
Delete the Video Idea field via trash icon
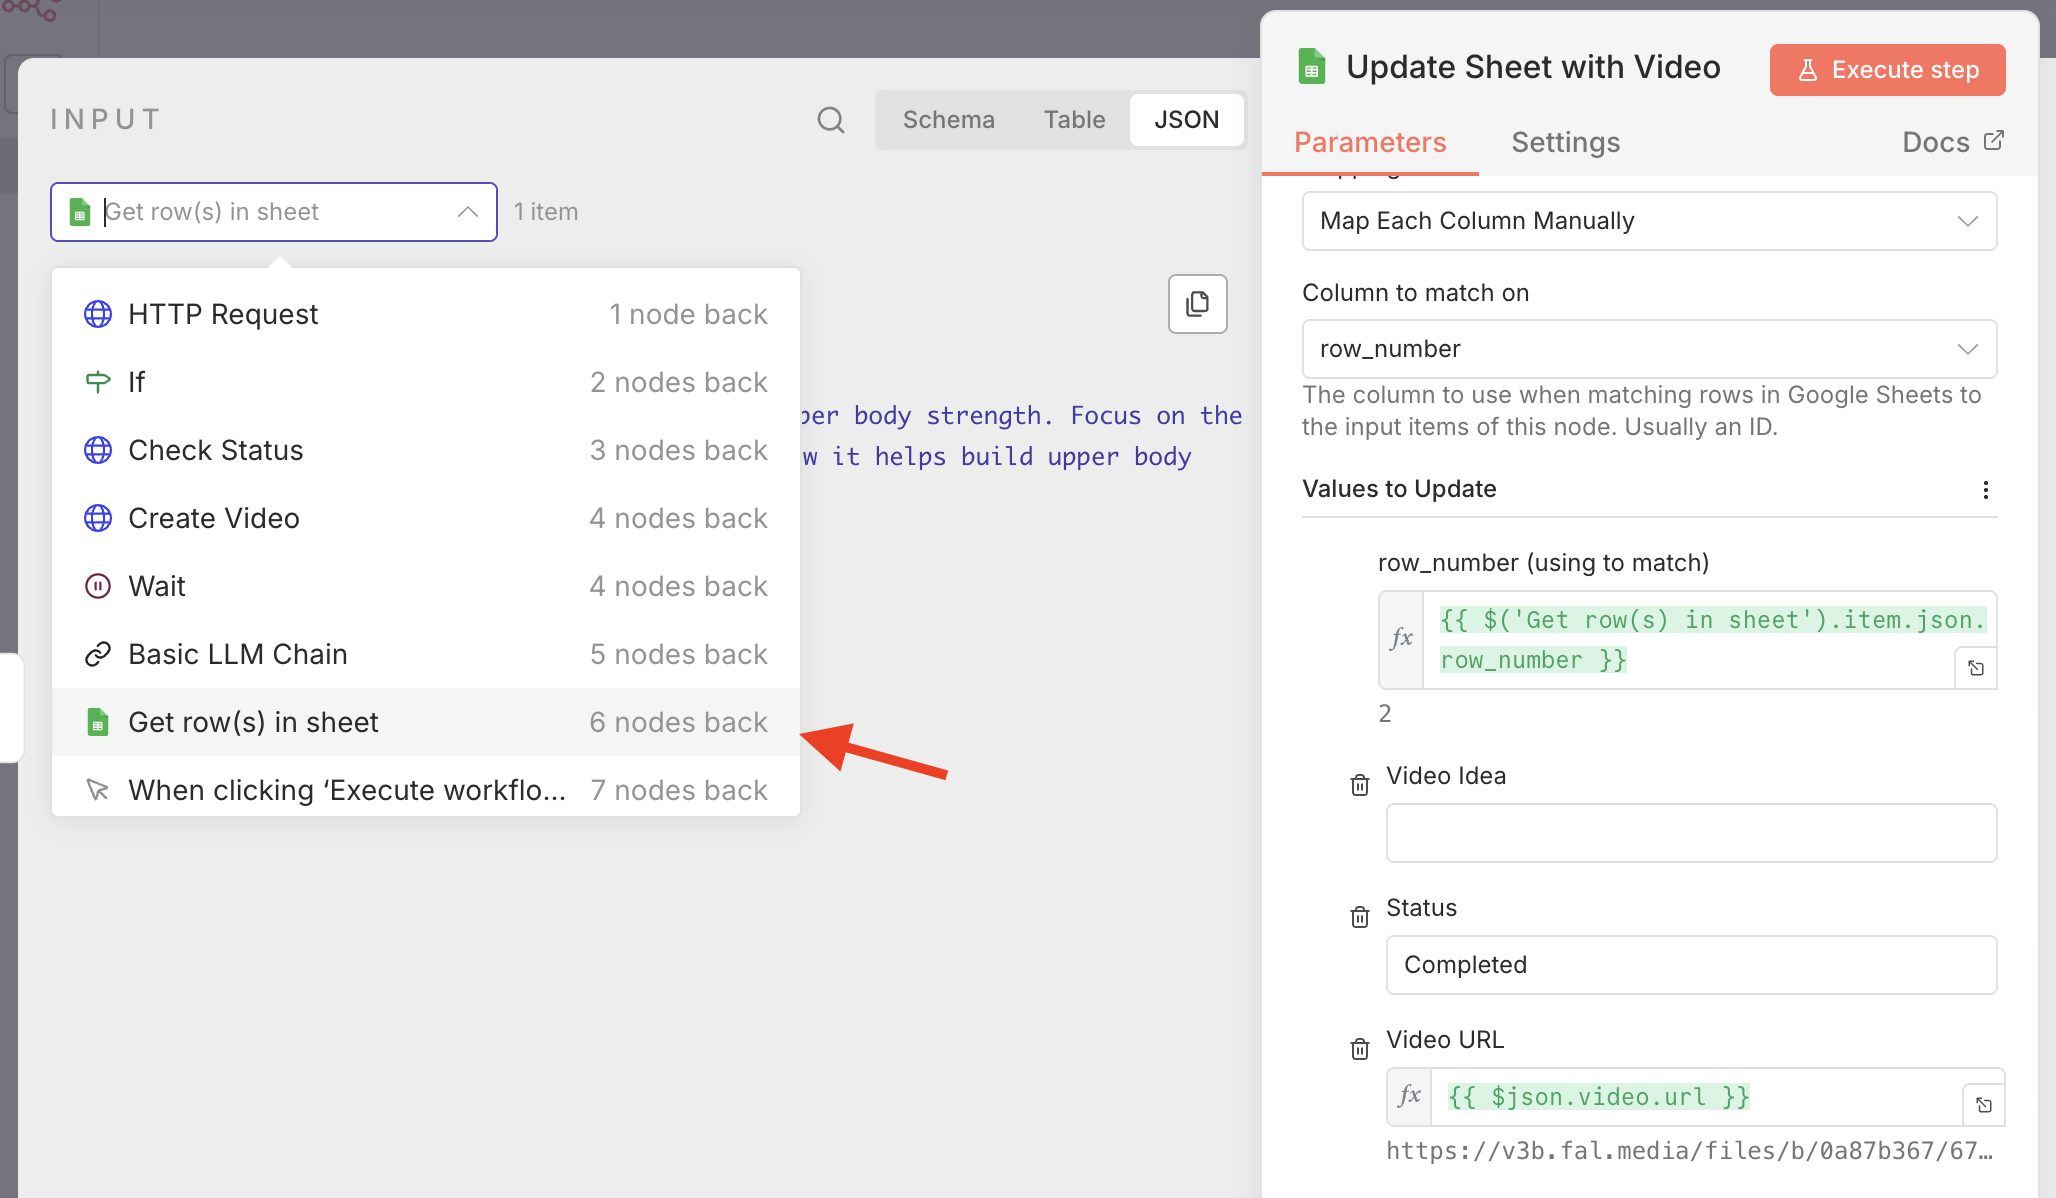1359,784
